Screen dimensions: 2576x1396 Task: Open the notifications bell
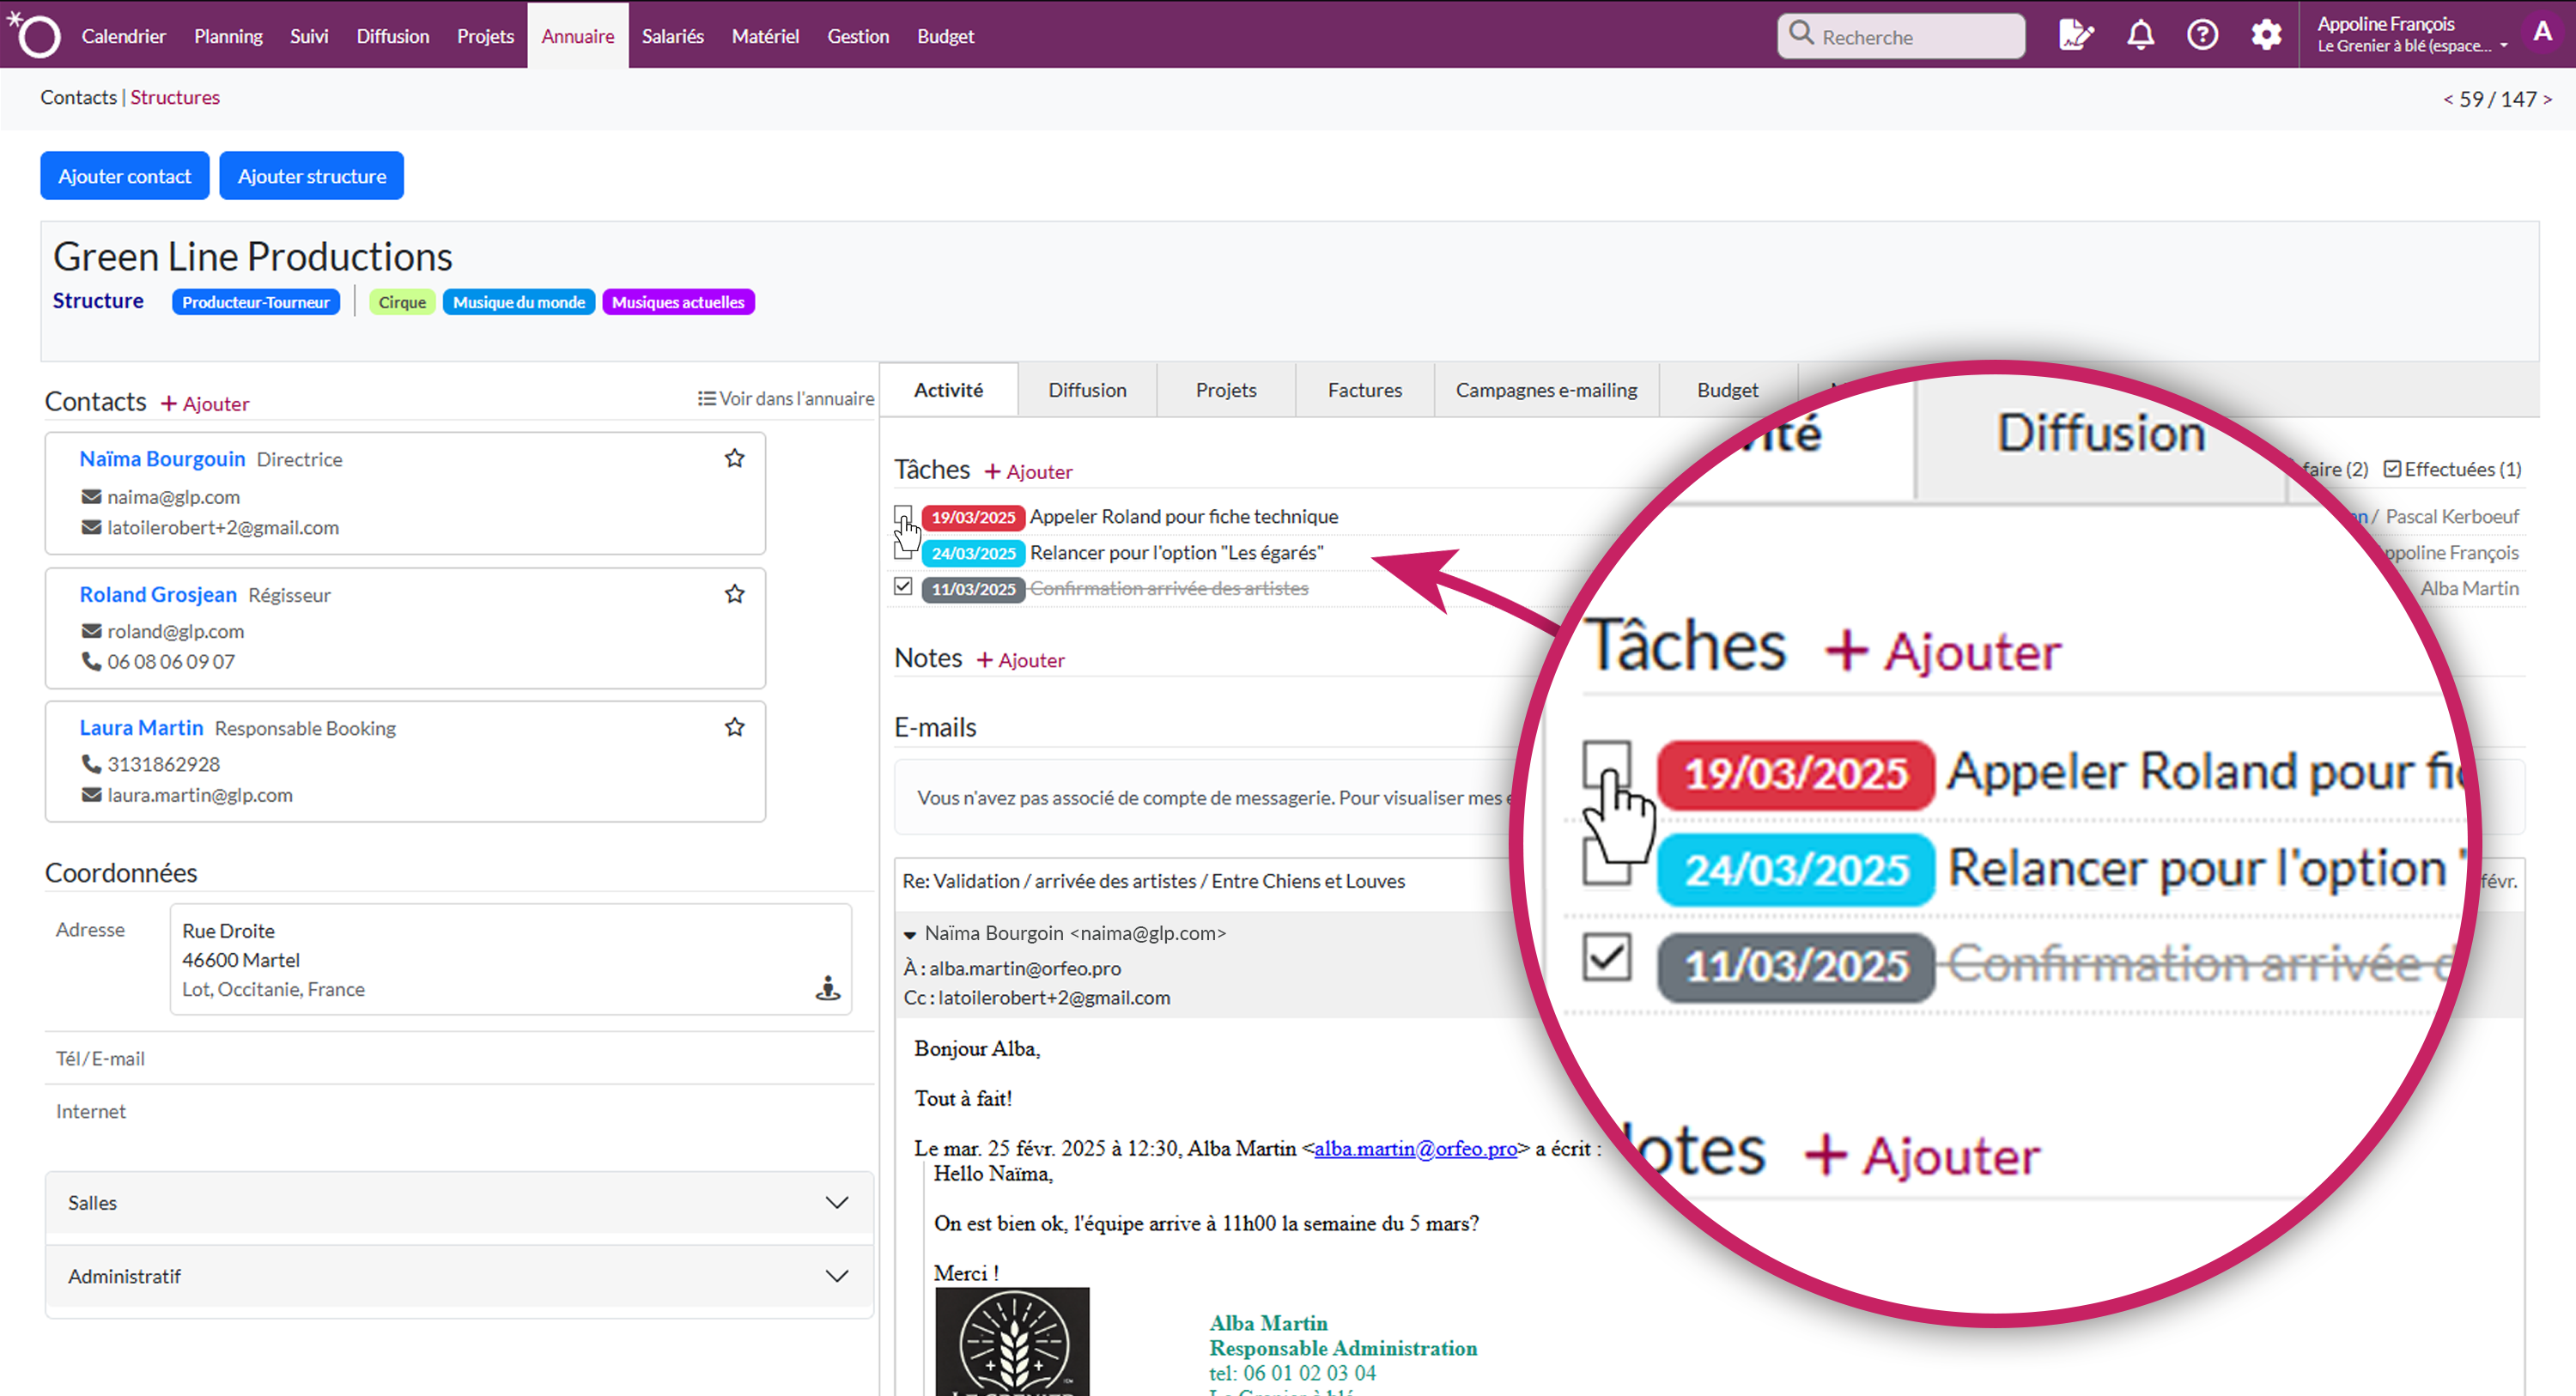(x=2140, y=35)
